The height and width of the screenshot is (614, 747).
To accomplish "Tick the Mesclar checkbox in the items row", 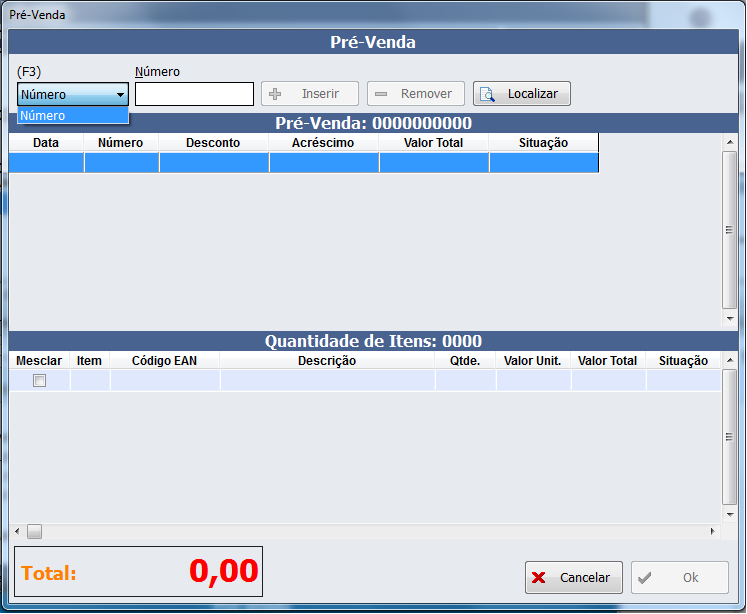I will click(40, 380).
